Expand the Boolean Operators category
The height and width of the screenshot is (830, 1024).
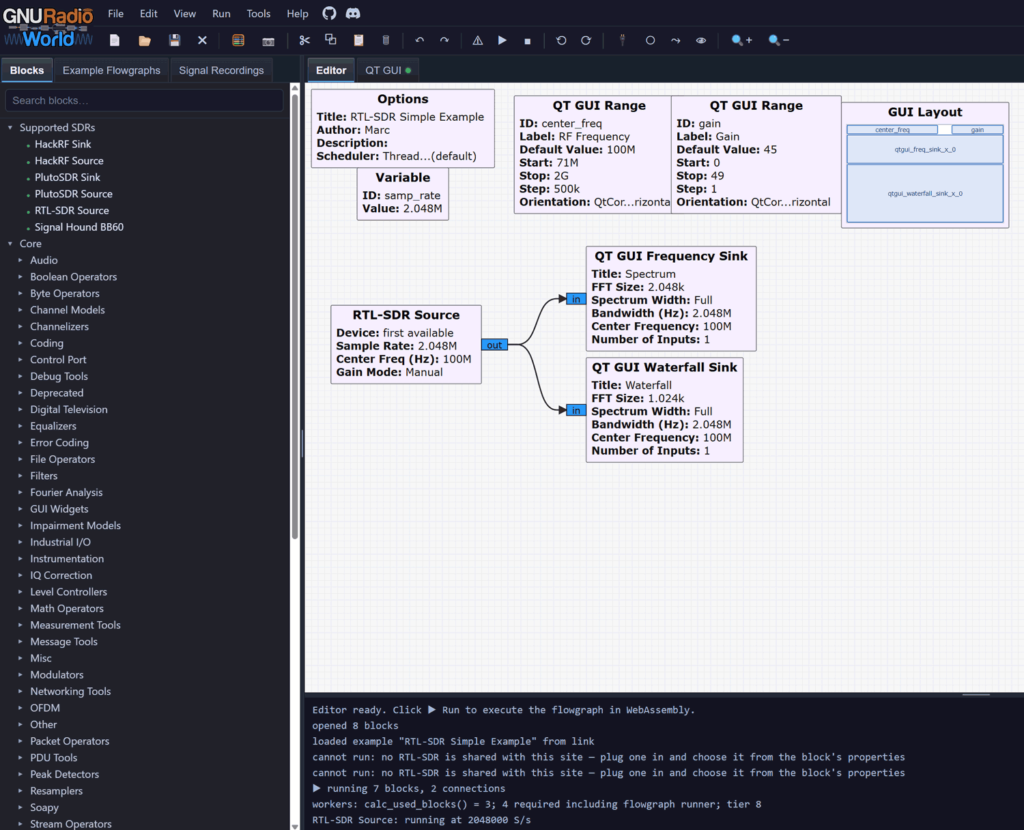click(20, 277)
